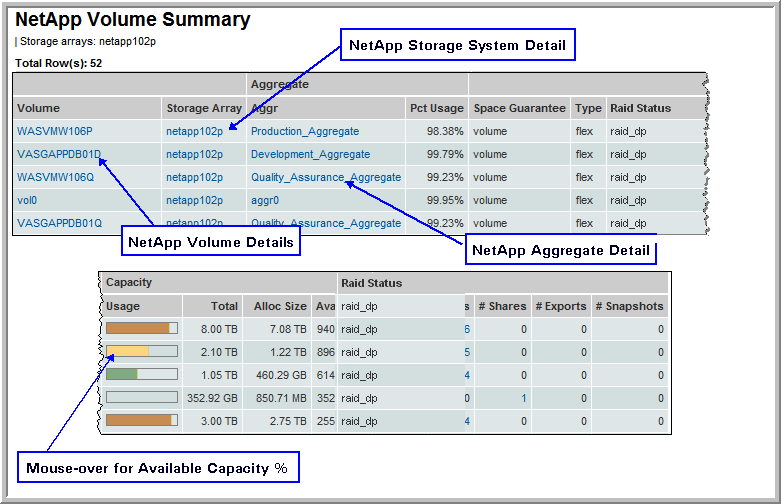Sort by the Alloc Size column header
Image resolution: width=782 pixels, height=504 pixels.
click(281, 306)
